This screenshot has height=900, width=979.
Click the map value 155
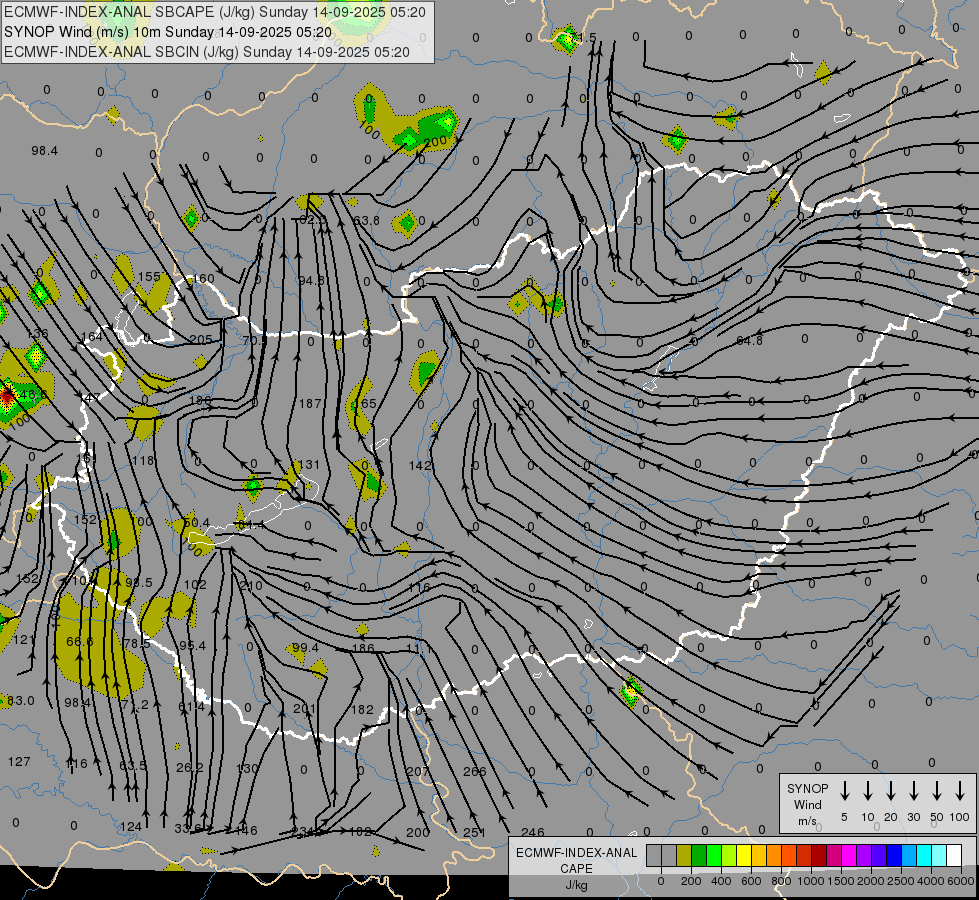[149, 277]
